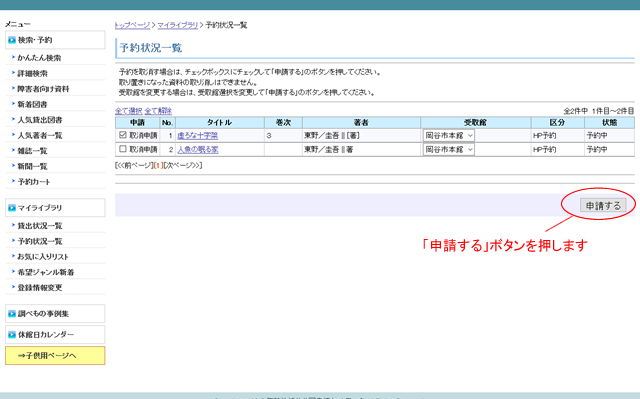Image resolution: width=640 pixels, height=399 pixels.
Task: Click the トップページ breadcrumb link
Action: [132, 25]
